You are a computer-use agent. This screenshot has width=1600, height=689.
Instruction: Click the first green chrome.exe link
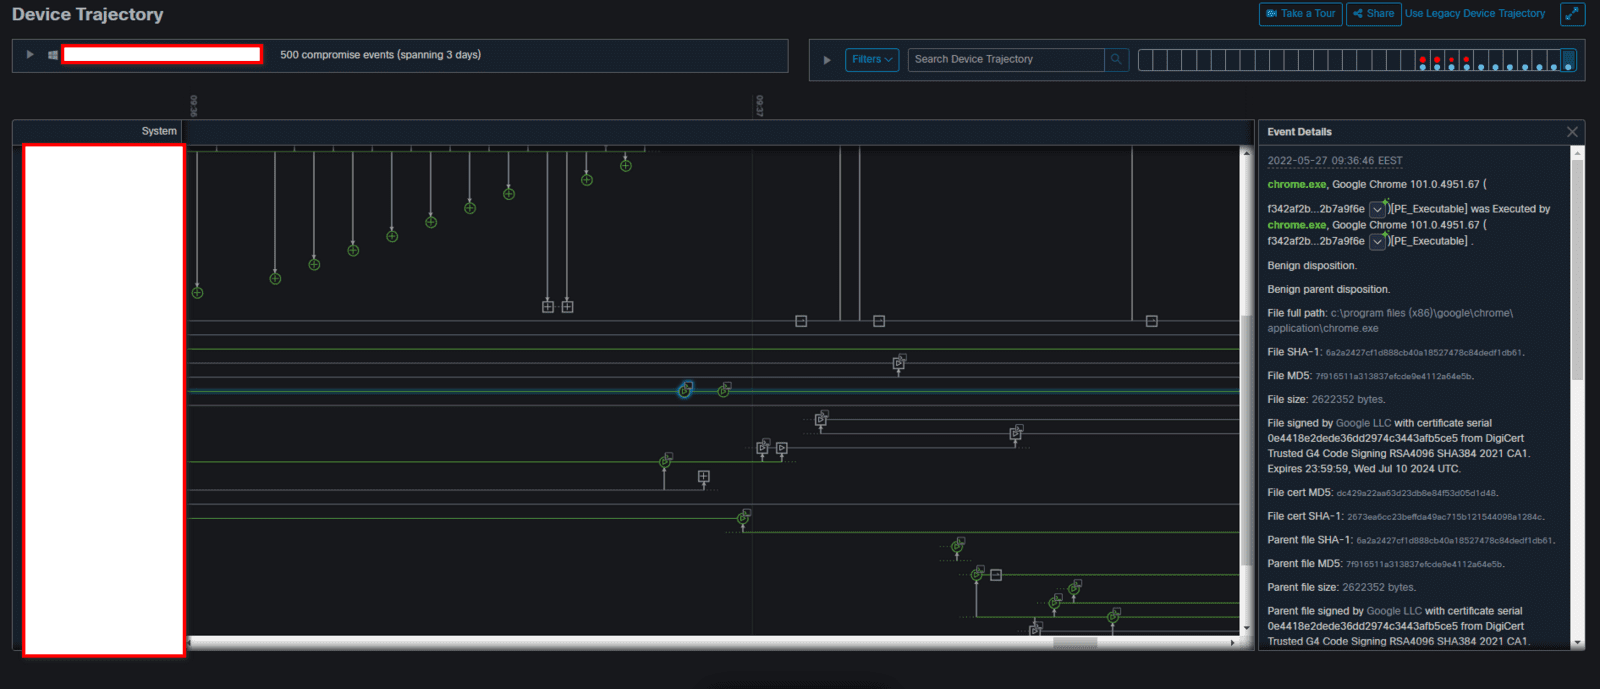[x=1296, y=184]
